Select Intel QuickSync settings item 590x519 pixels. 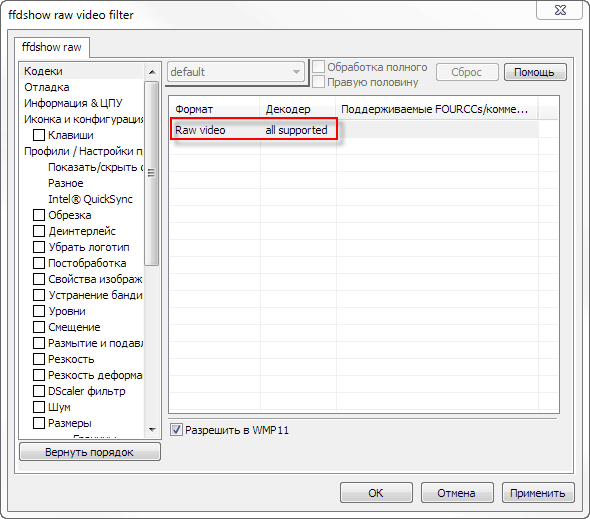coord(90,199)
